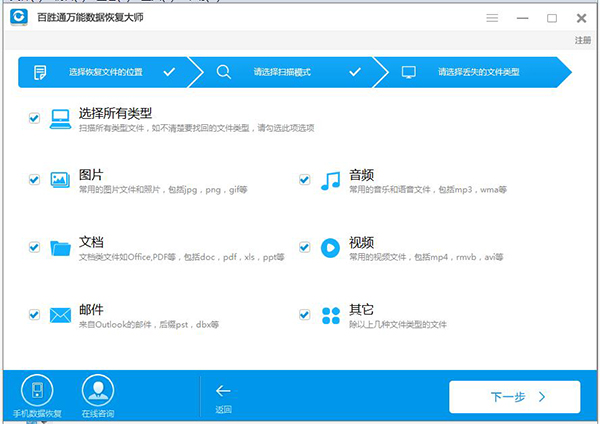Click the 音频 label
The height and width of the screenshot is (424, 600).
(361, 175)
